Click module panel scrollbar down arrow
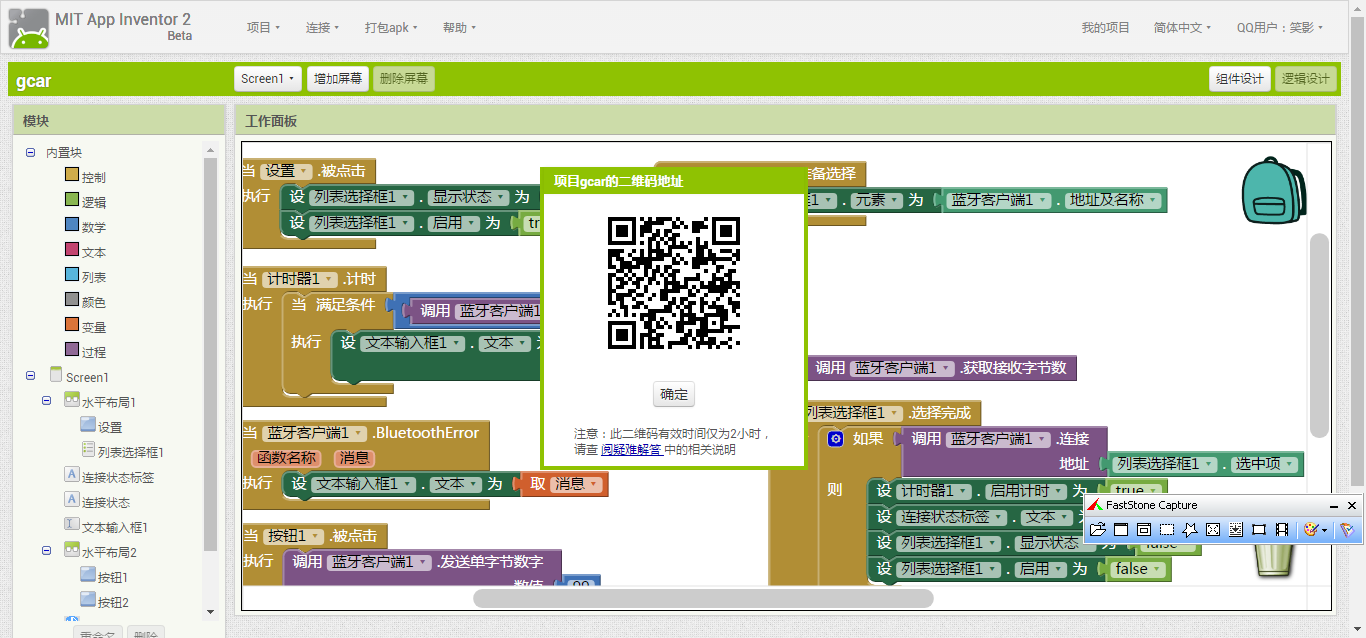Image resolution: width=1366 pixels, height=638 pixels. click(210, 611)
